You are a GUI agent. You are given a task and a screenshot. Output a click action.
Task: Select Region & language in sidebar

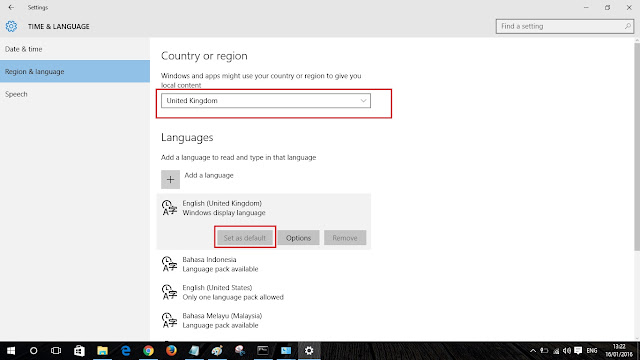tap(75, 71)
